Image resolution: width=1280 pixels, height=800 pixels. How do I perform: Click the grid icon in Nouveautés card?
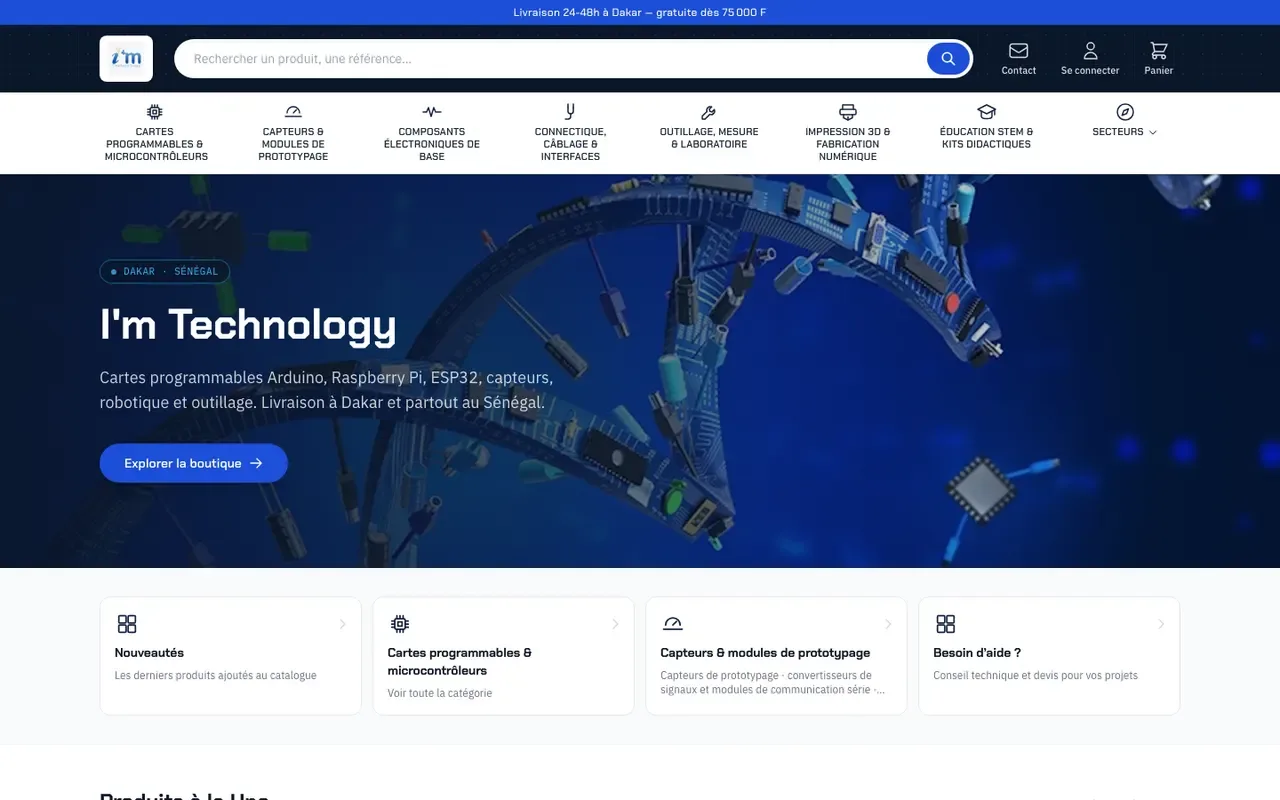127,624
